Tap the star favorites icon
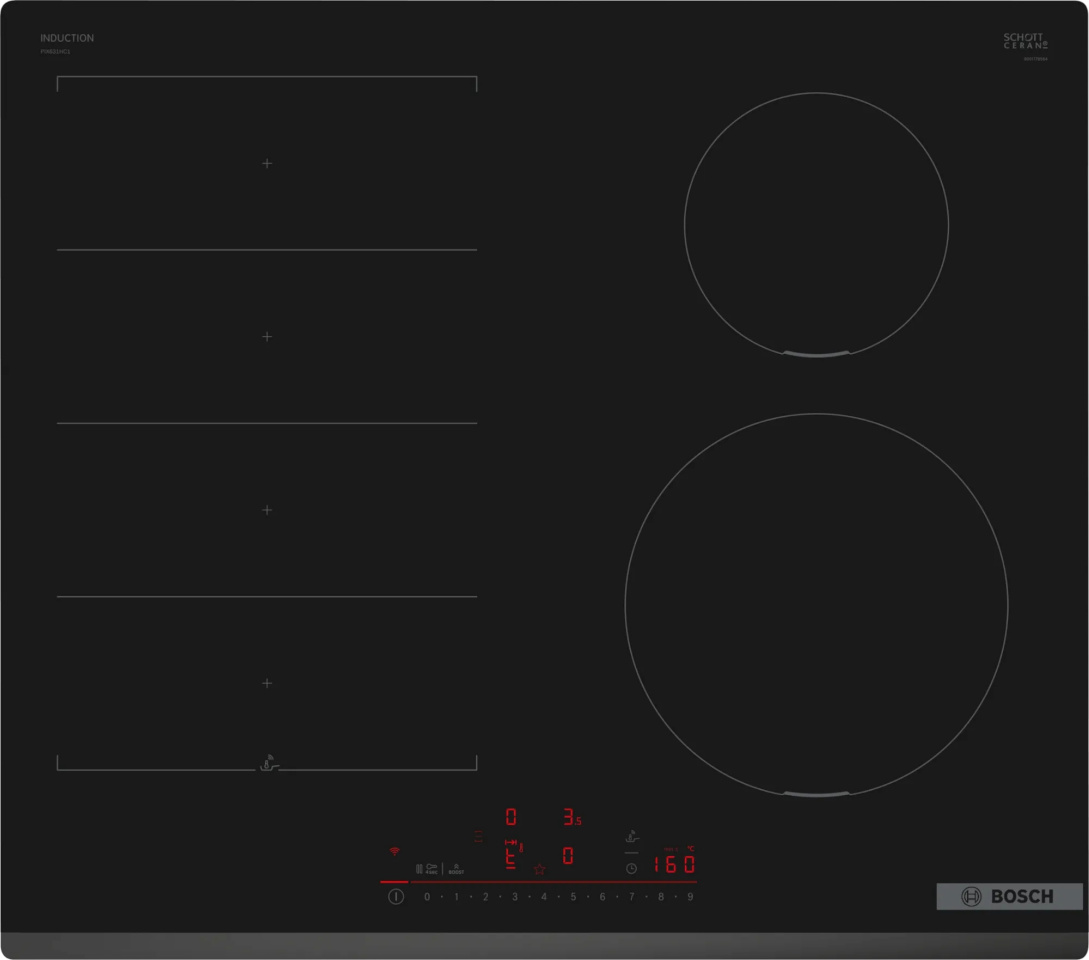This screenshot has width=1089, height=960. click(x=539, y=868)
